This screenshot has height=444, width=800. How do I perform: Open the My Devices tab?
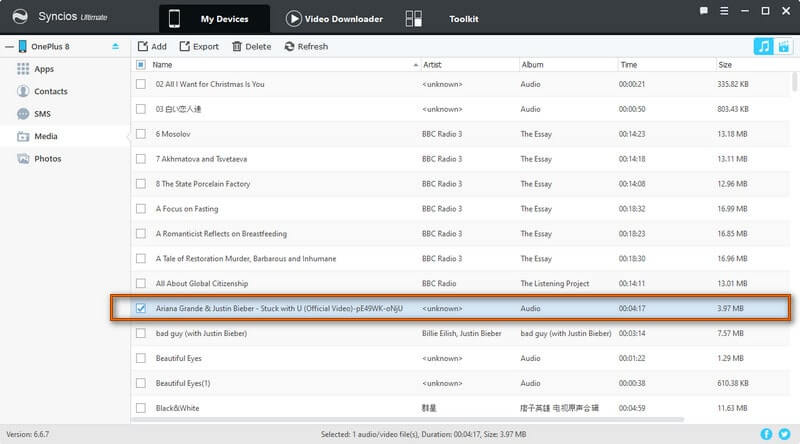pyautogui.click(x=214, y=19)
